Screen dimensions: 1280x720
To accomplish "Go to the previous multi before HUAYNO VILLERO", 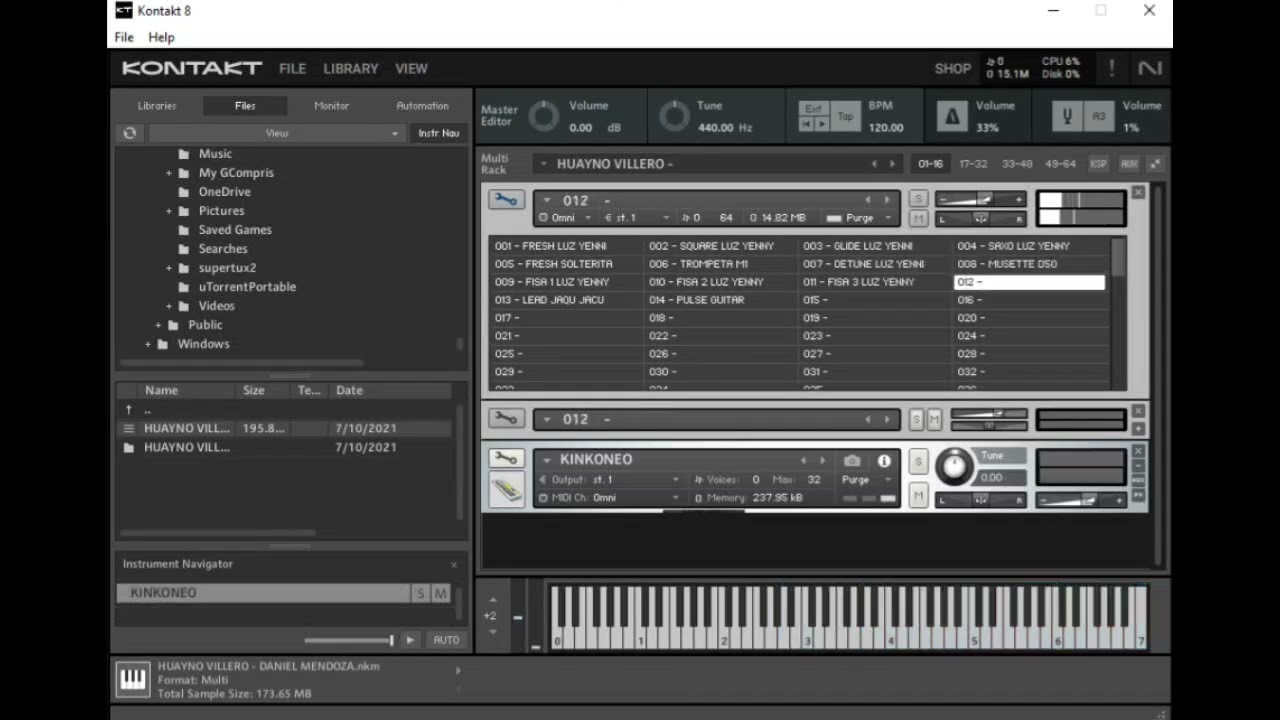I will pyautogui.click(x=874, y=164).
